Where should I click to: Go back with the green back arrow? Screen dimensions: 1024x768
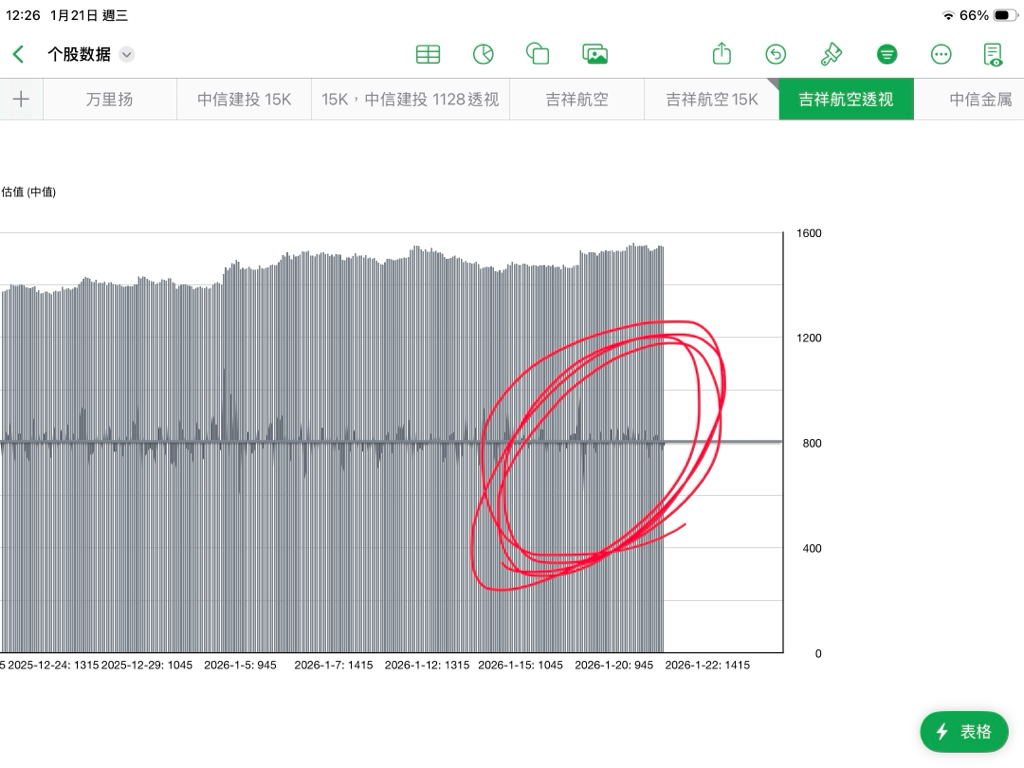pos(18,54)
